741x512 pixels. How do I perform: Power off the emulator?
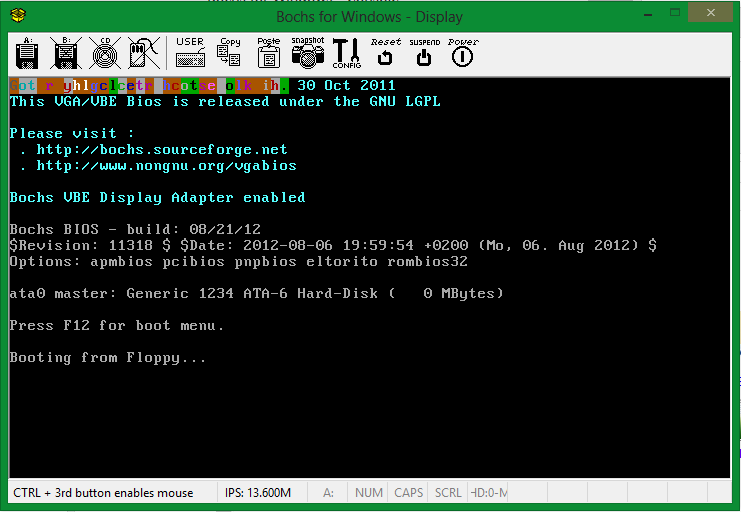463,53
